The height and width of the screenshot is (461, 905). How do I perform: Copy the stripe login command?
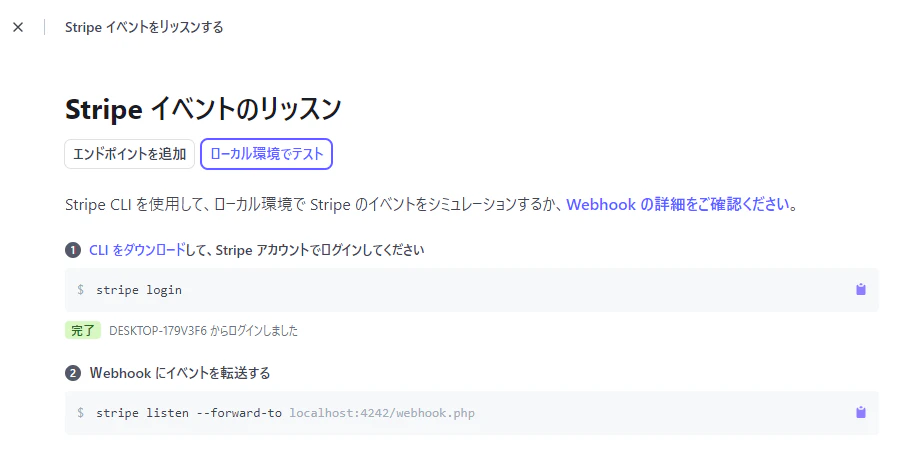(x=861, y=289)
